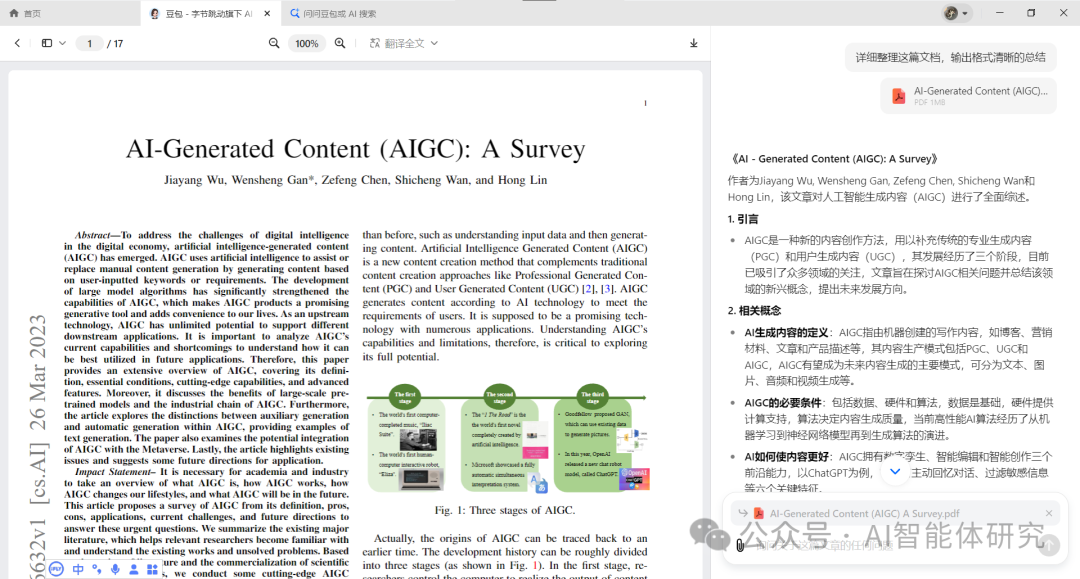1080x579 pixels.
Task: Open the 100% zoom level selector
Action: [307, 43]
